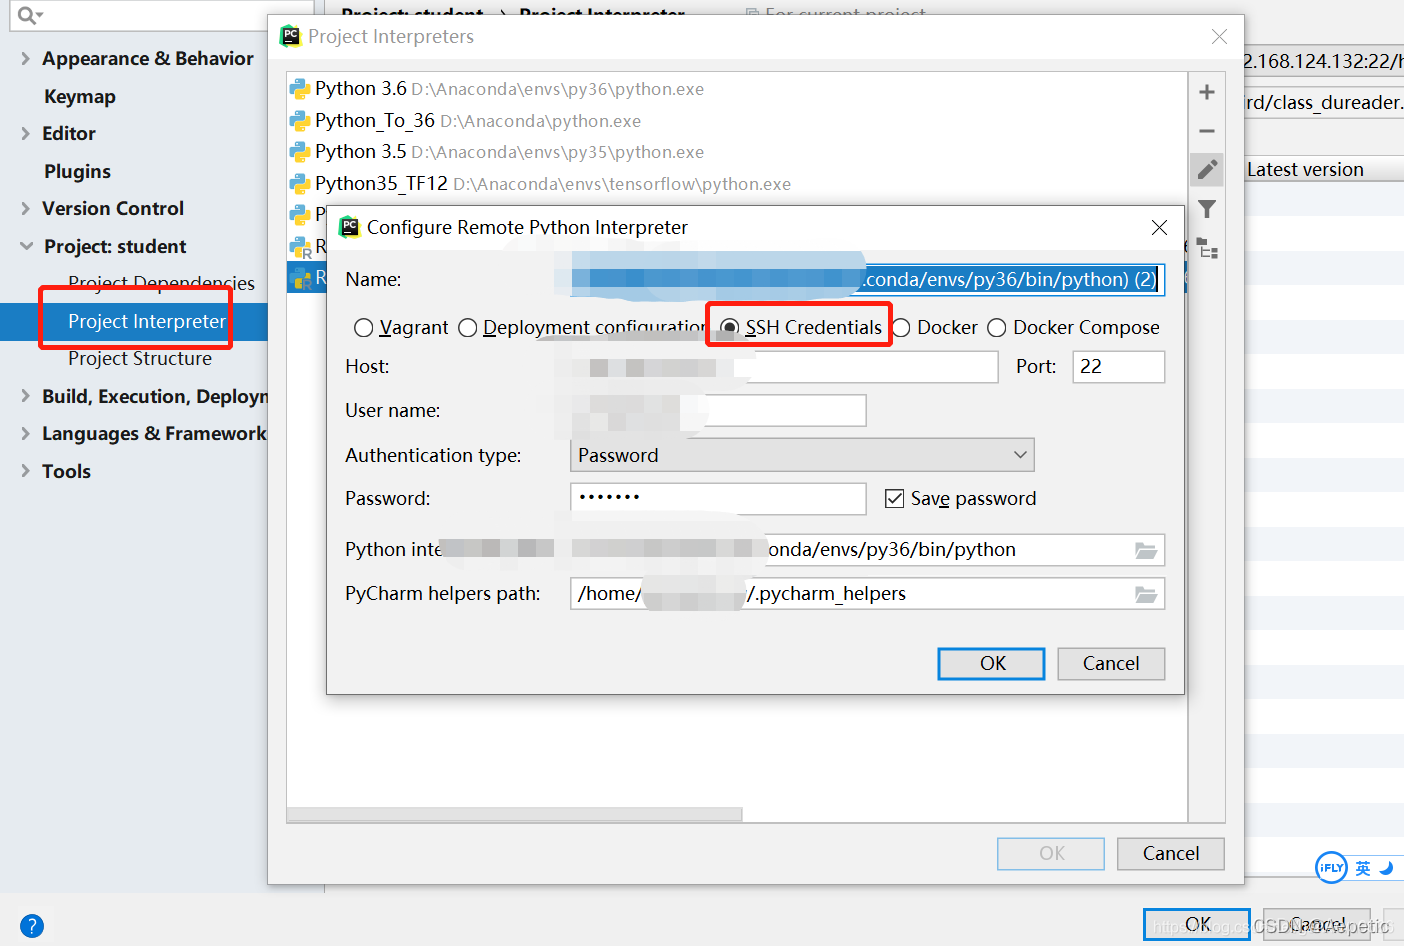
Task: Select Python 3.6 py36 interpreter row
Action: pyautogui.click(x=736, y=89)
